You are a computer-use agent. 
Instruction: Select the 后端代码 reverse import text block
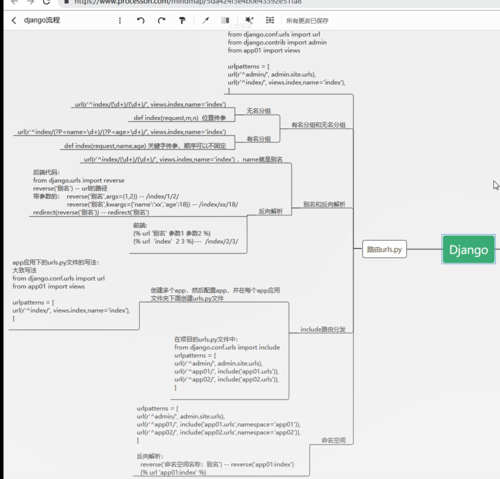135,192
